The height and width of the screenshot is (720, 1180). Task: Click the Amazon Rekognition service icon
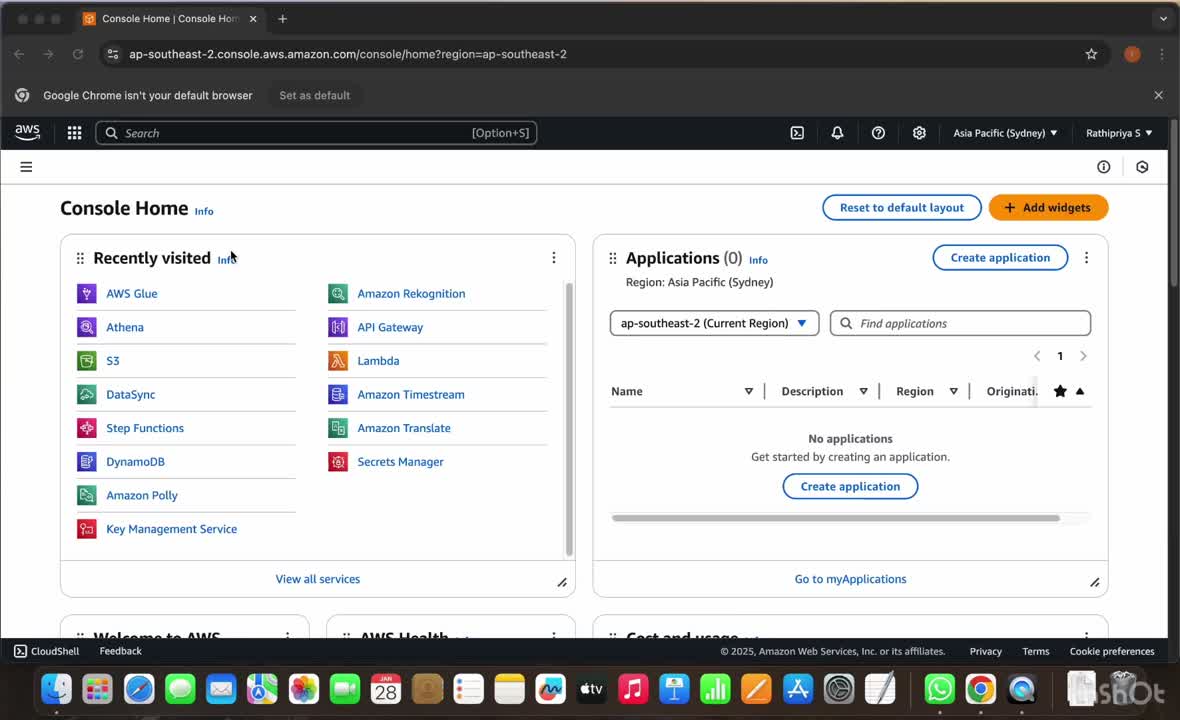(x=338, y=293)
